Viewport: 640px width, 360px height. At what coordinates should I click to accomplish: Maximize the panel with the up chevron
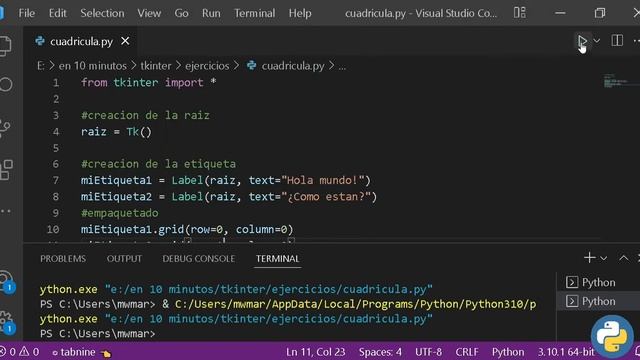click(x=624, y=258)
